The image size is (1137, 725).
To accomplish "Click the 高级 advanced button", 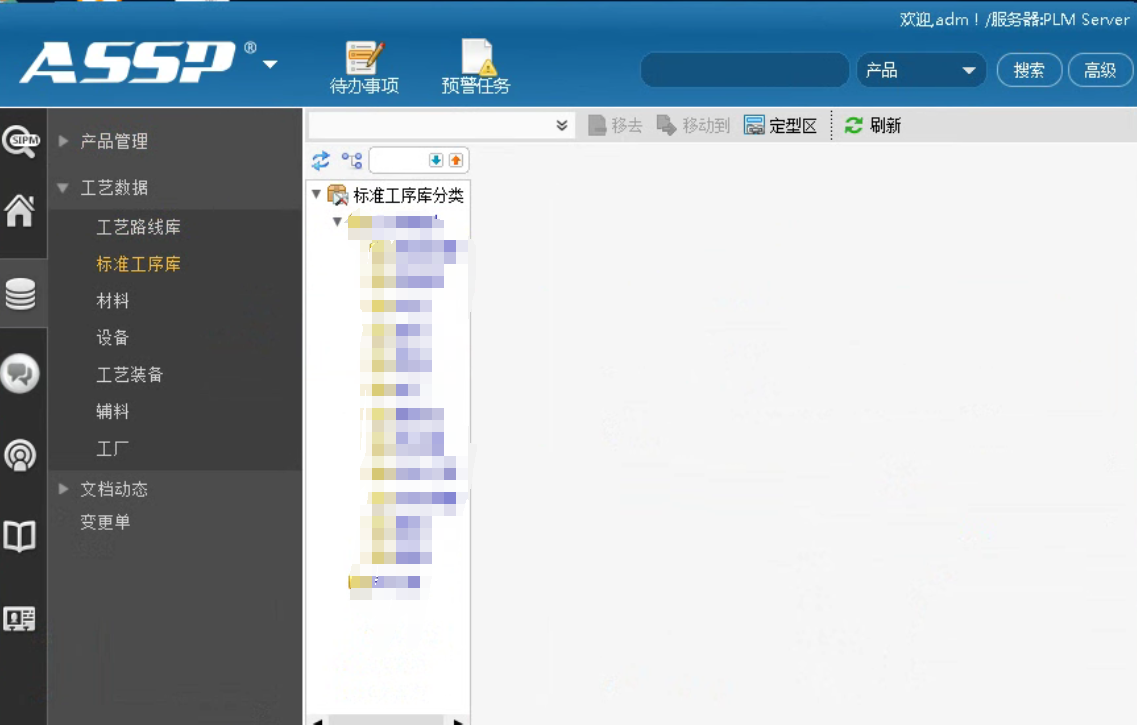I will tap(1100, 70).
